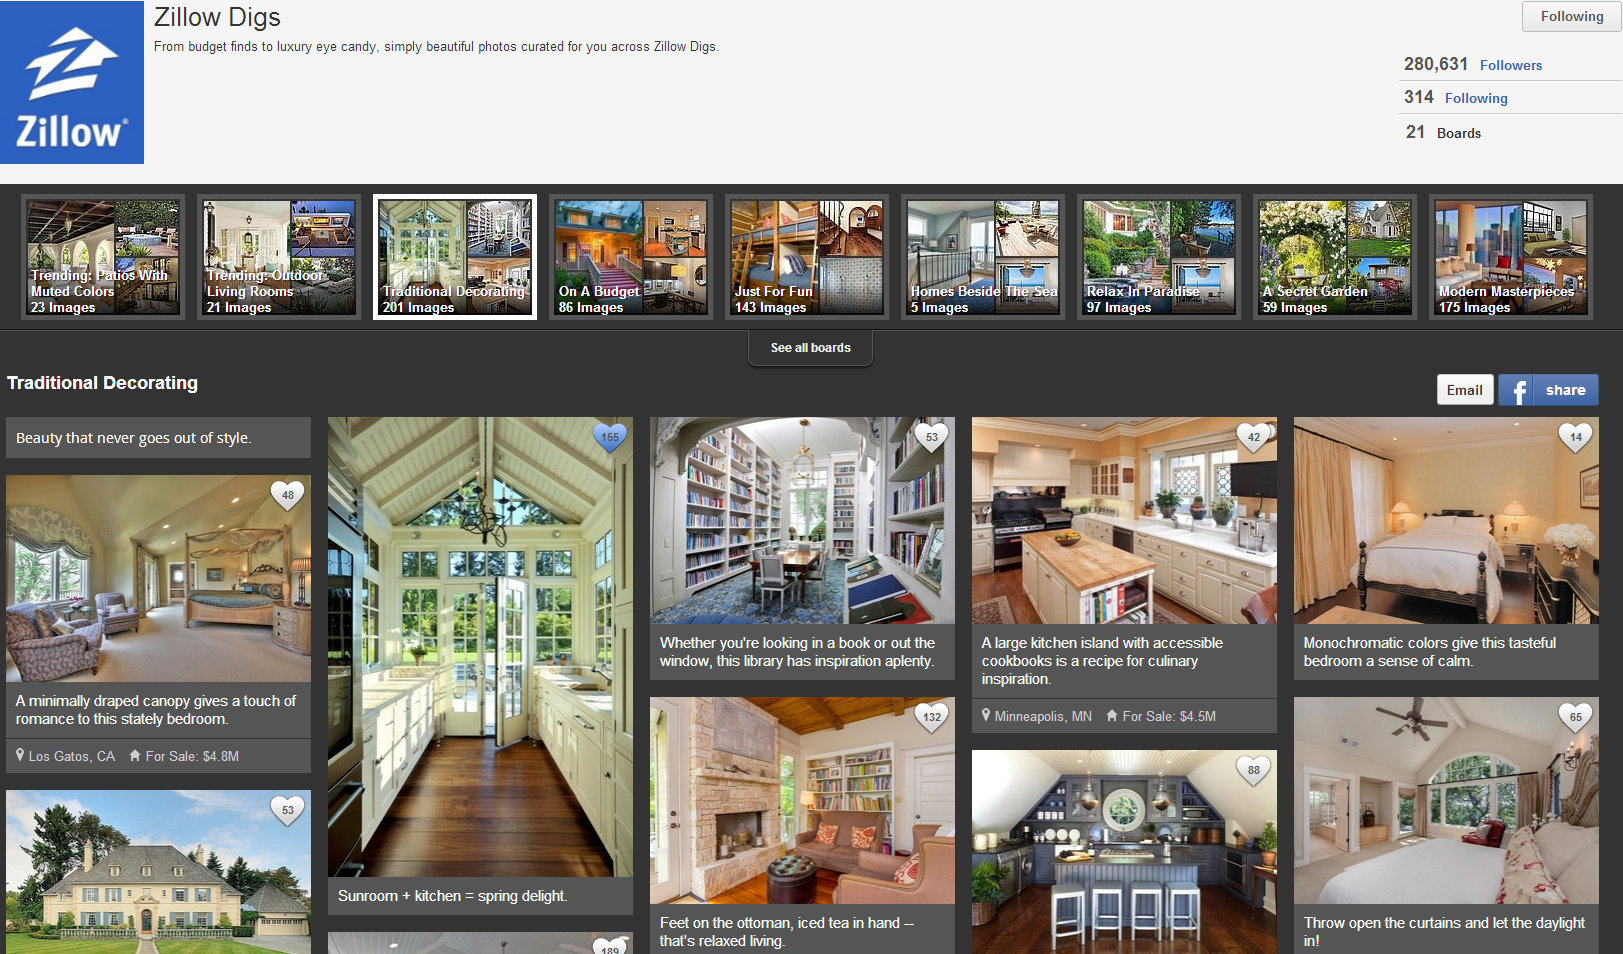Click the house icon beside For Sale: $4.8M
This screenshot has width=1623, height=954.
pyautogui.click(x=135, y=755)
